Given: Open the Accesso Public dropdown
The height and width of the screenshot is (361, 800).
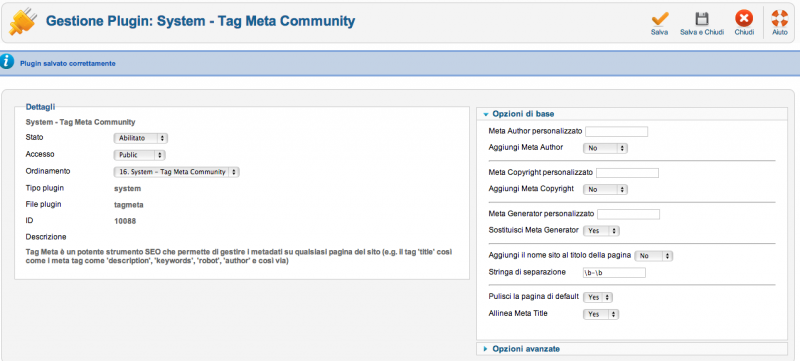Looking at the screenshot, I should 139,154.
